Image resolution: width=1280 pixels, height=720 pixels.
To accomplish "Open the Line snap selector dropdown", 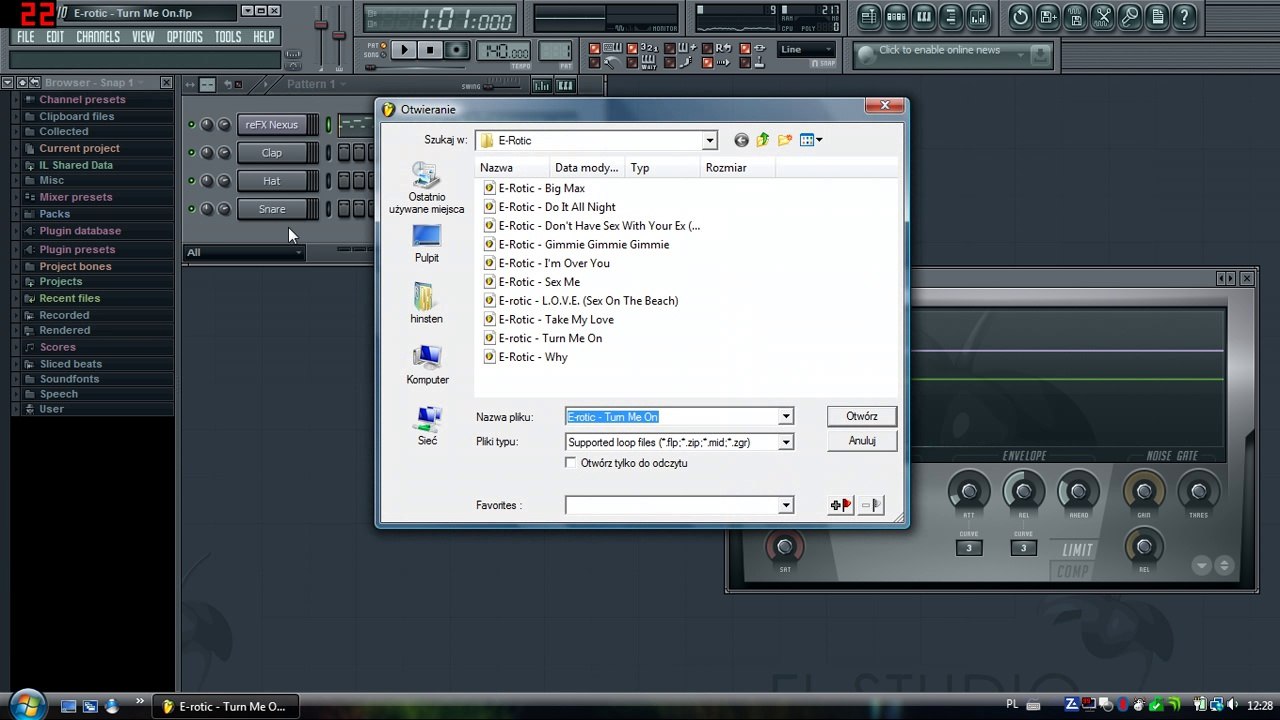I will point(806,49).
